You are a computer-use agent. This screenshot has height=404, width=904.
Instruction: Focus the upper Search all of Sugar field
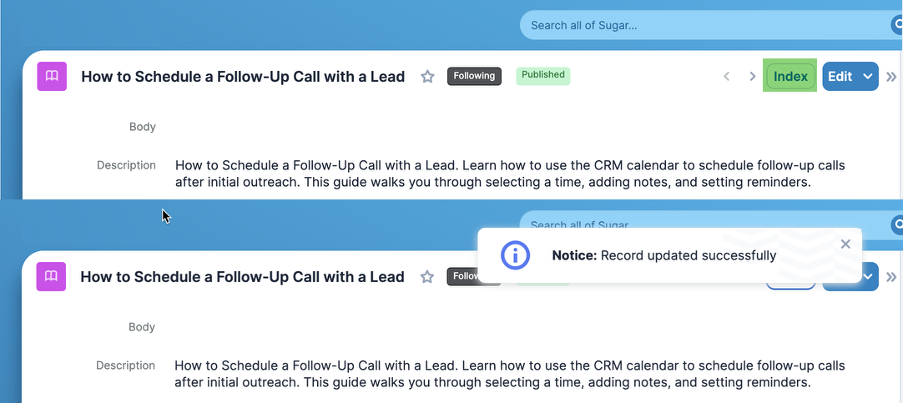point(700,25)
